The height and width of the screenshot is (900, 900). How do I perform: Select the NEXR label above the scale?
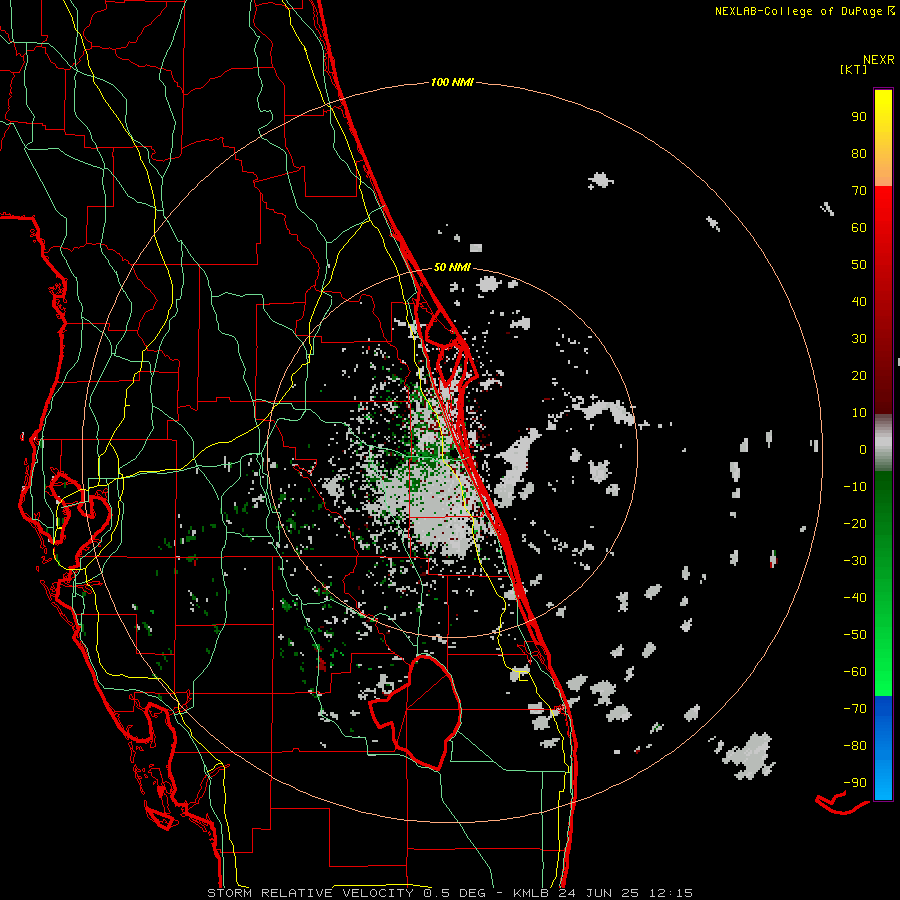point(879,60)
